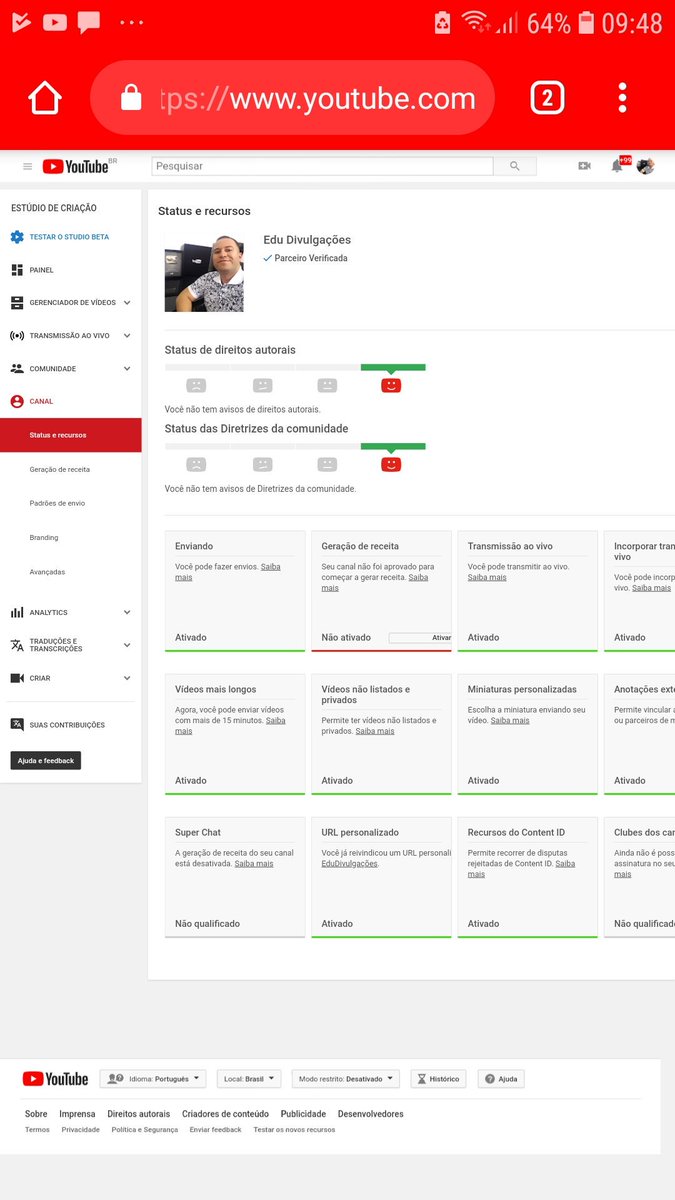Click the upload video camera icon
The height and width of the screenshot is (1200, 675).
point(584,166)
